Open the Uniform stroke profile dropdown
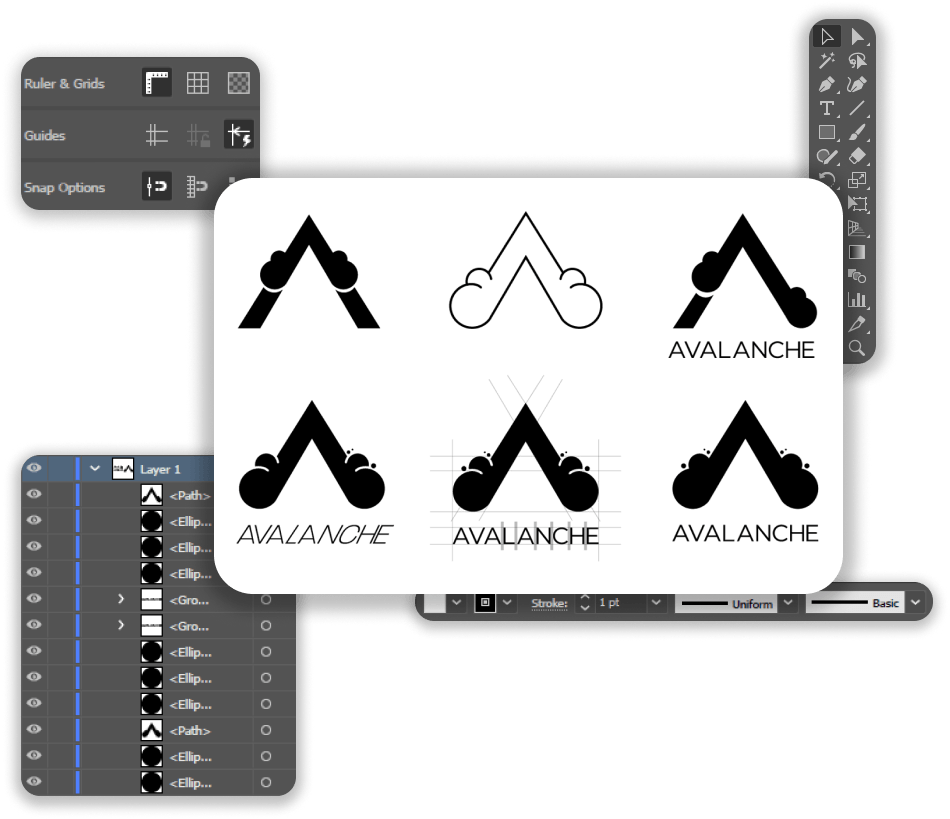The width and height of the screenshot is (950, 819). point(787,603)
